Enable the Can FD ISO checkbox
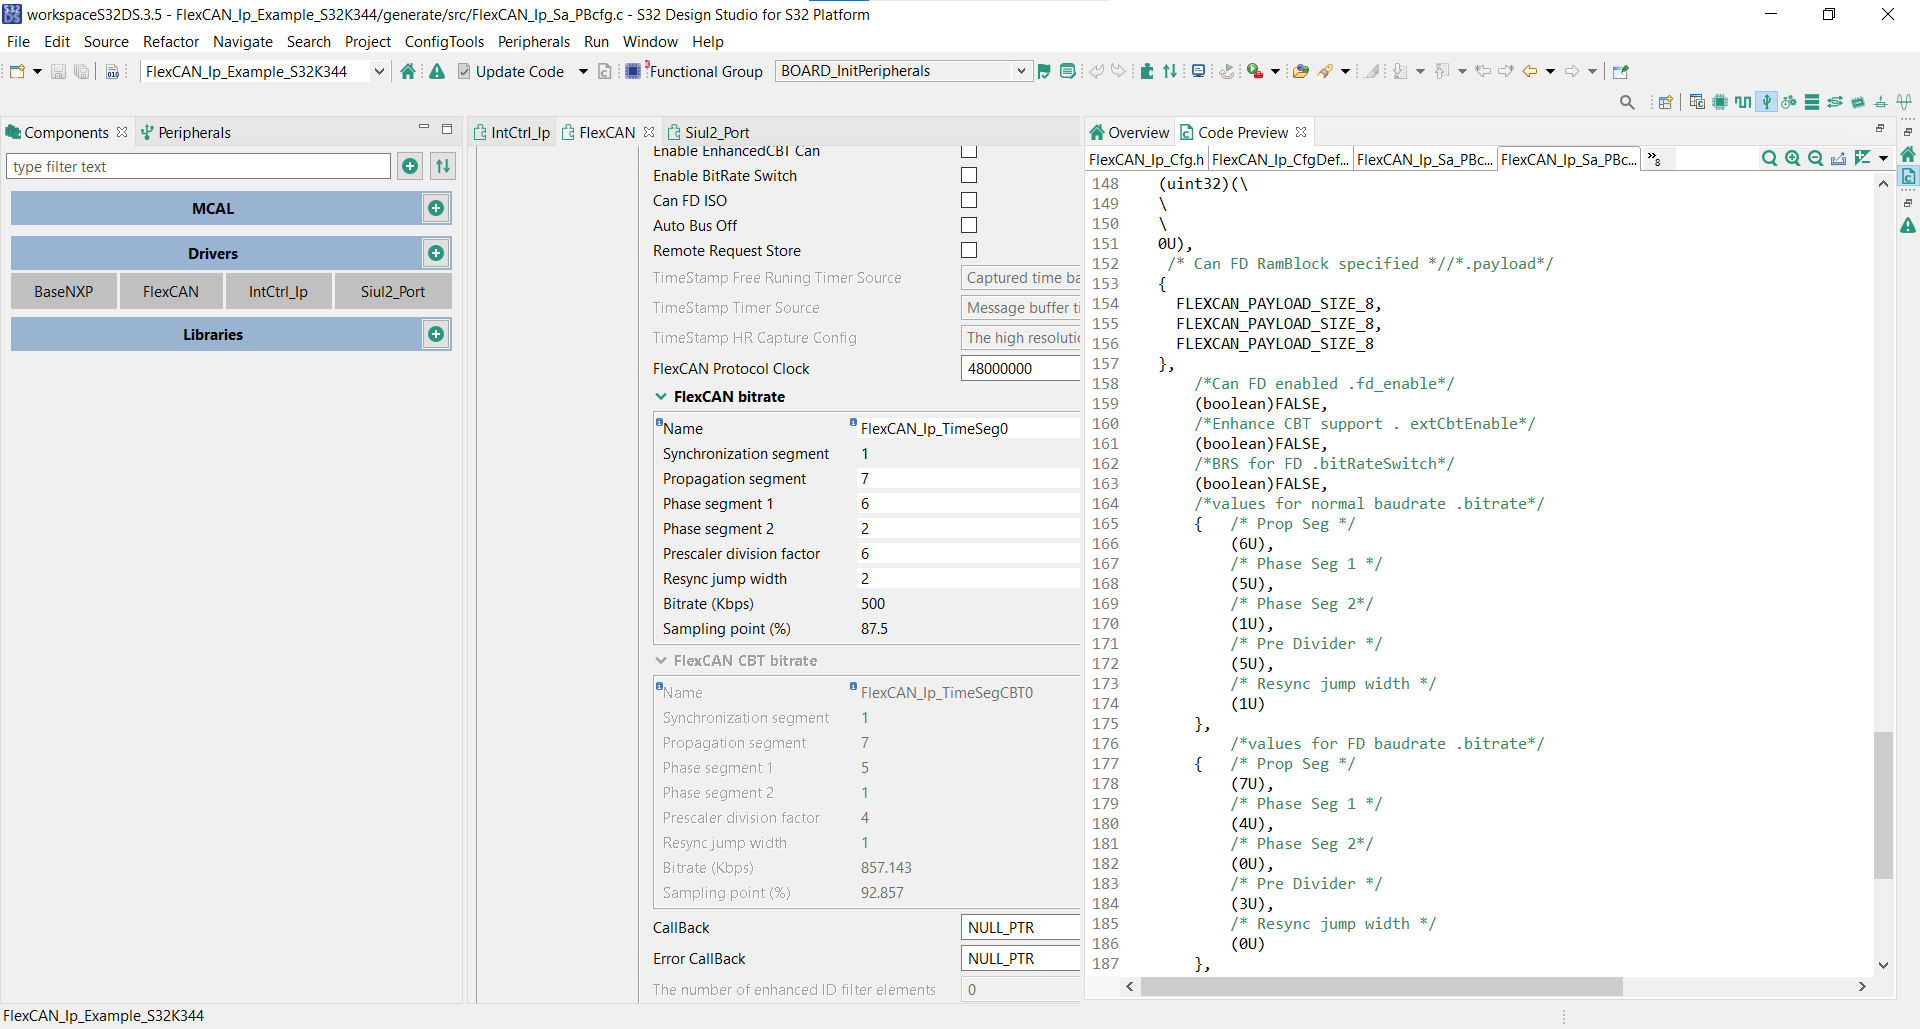Screen dimensions: 1920x1029 point(968,200)
